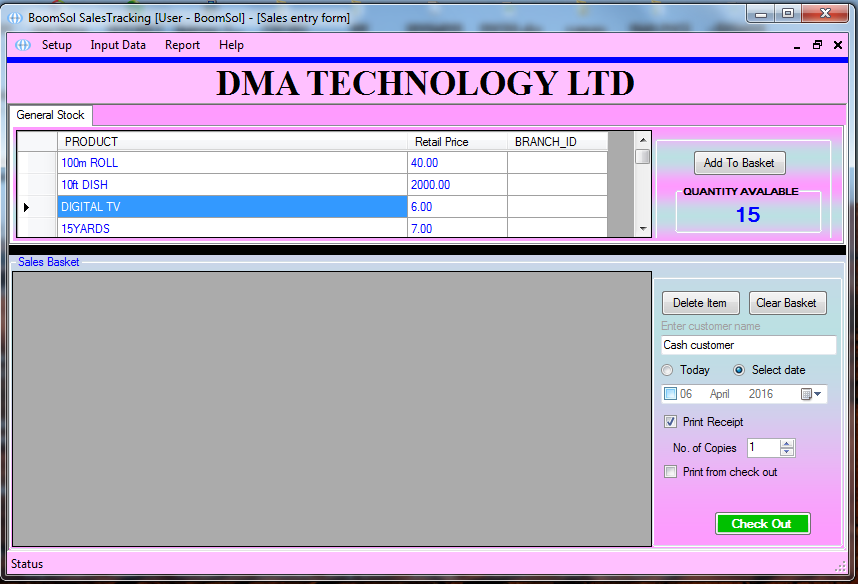Click the up arrow on No. of Copies spinner
Image resolution: width=858 pixels, height=584 pixels.
(786, 443)
